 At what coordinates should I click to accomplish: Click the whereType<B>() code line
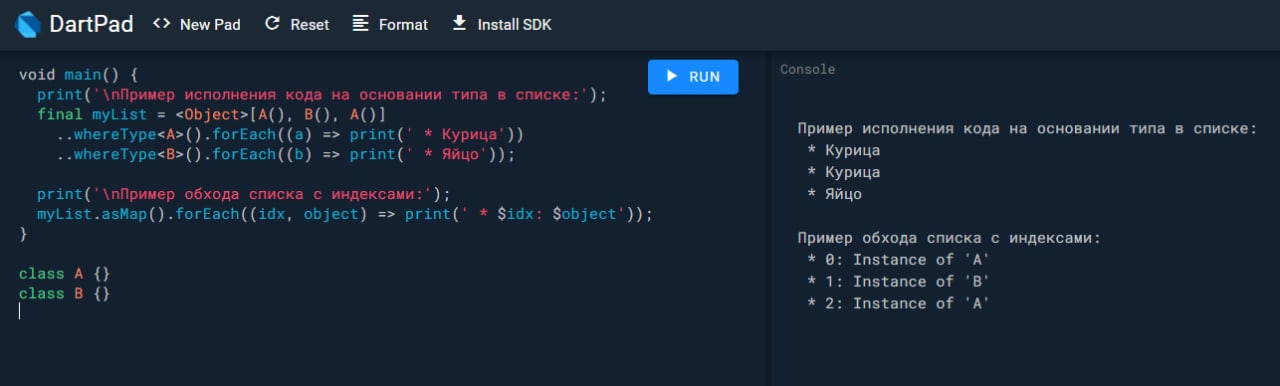[285, 154]
